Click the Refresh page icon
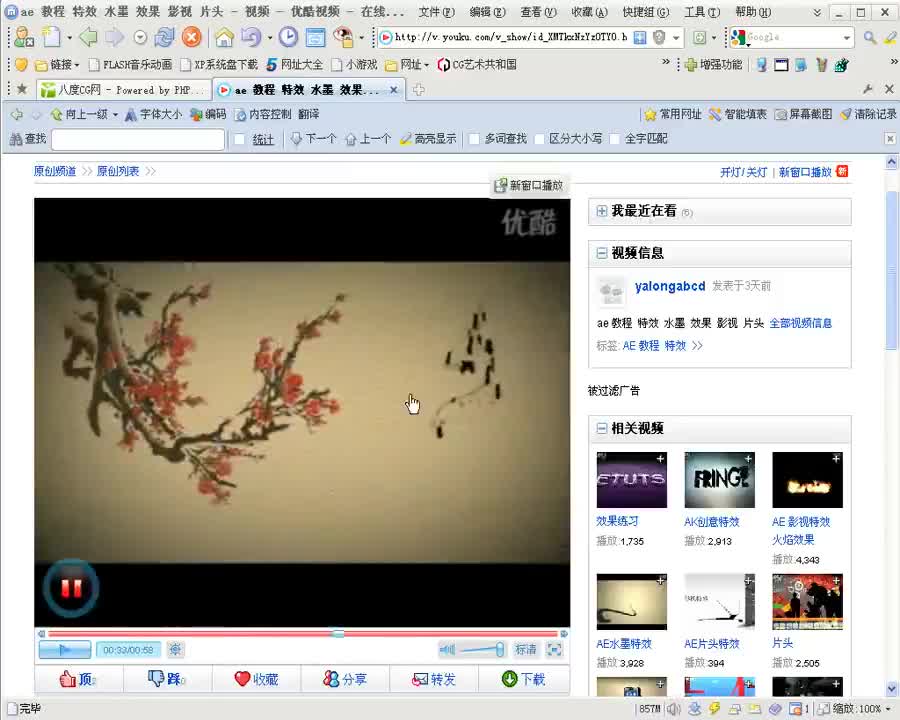Screen dimensions: 900x720 (164, 37)
